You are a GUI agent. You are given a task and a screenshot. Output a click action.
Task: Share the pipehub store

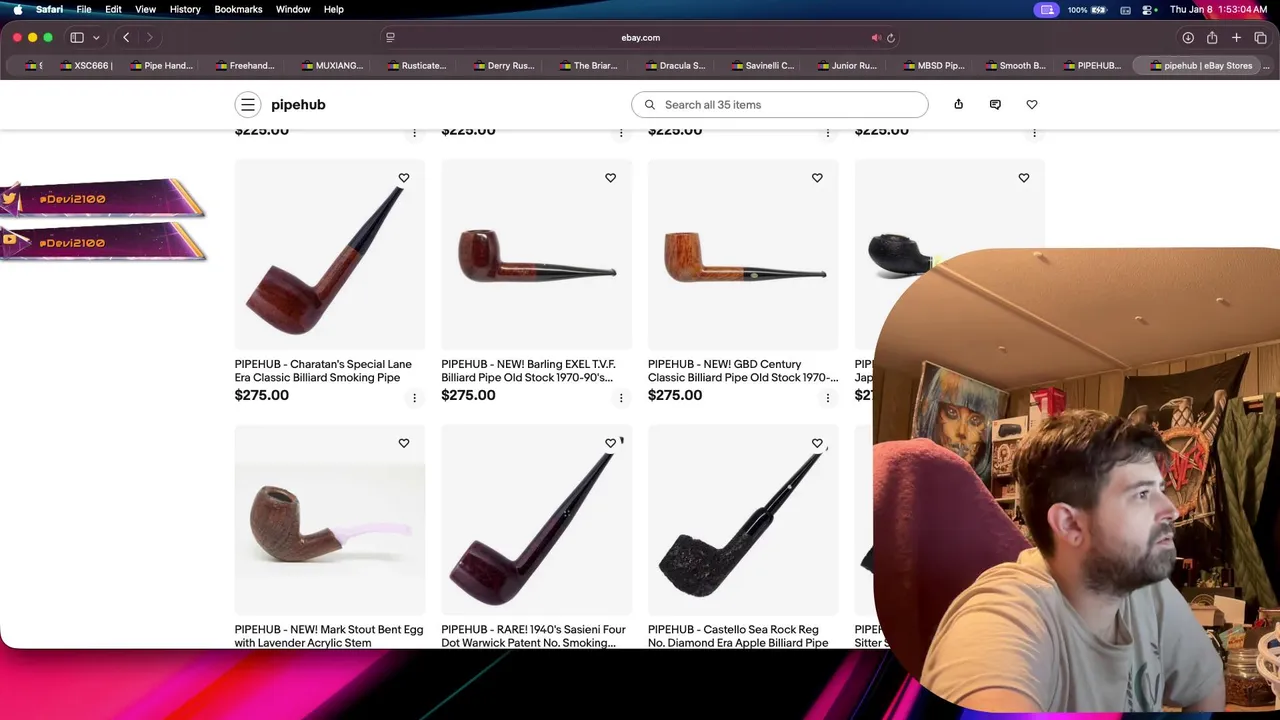pos(958,105)
